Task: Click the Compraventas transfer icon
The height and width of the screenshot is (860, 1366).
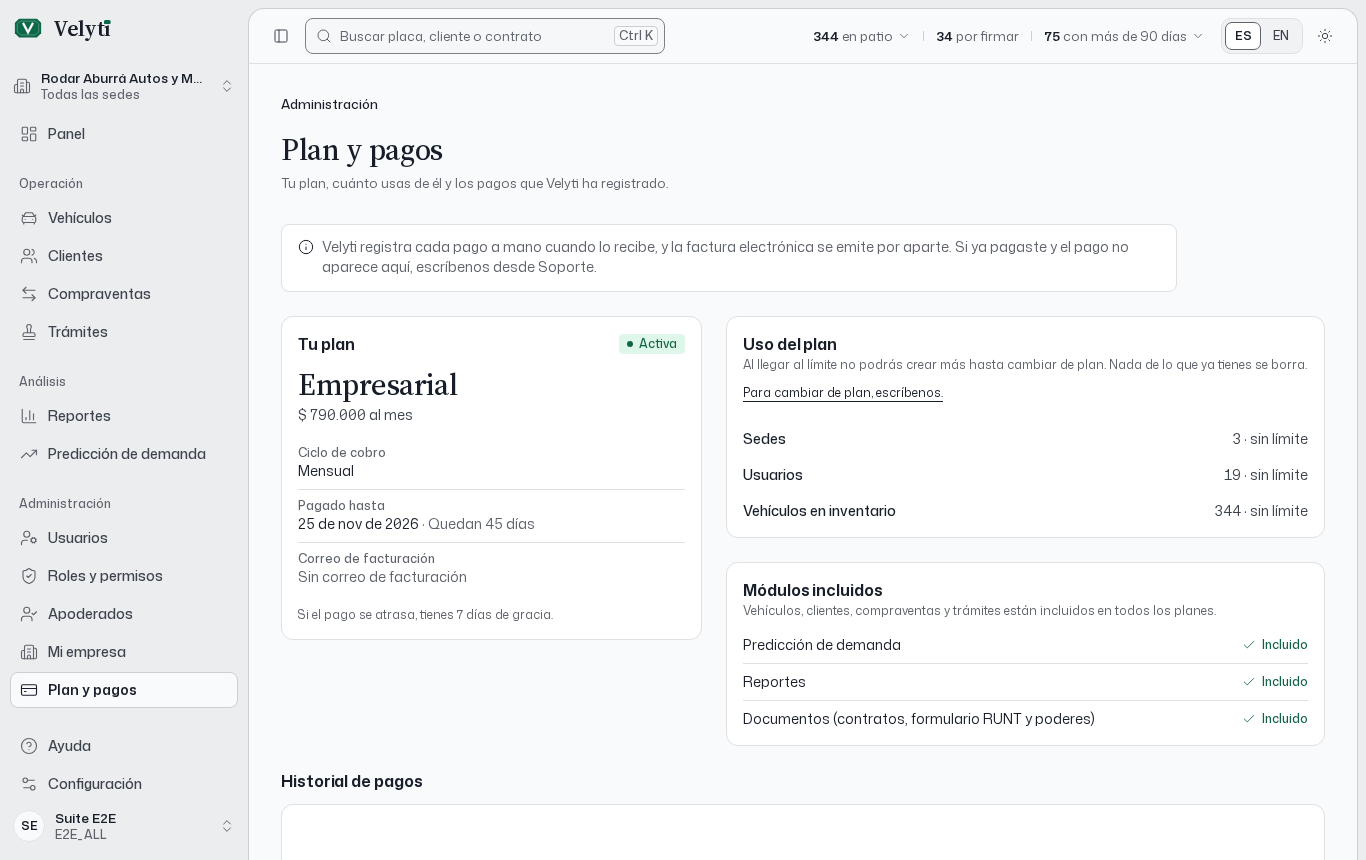Action: [x=29, y=294]
